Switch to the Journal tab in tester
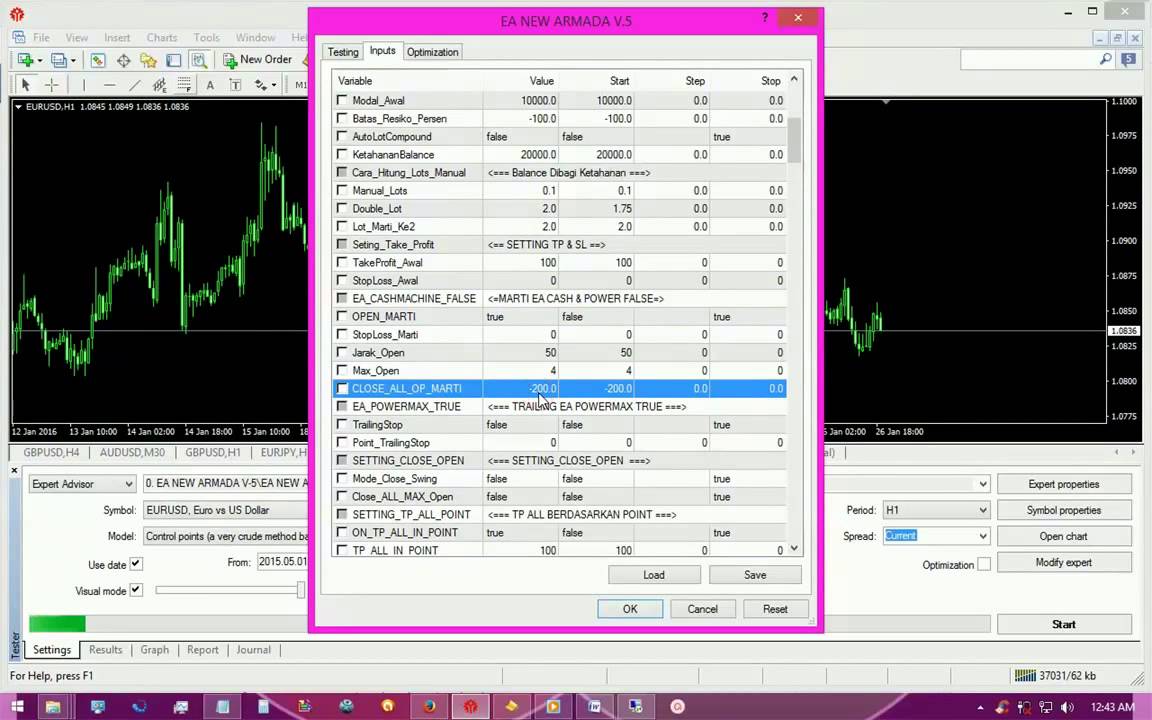The image size is (1152, 720). click(x=253, y=649)
